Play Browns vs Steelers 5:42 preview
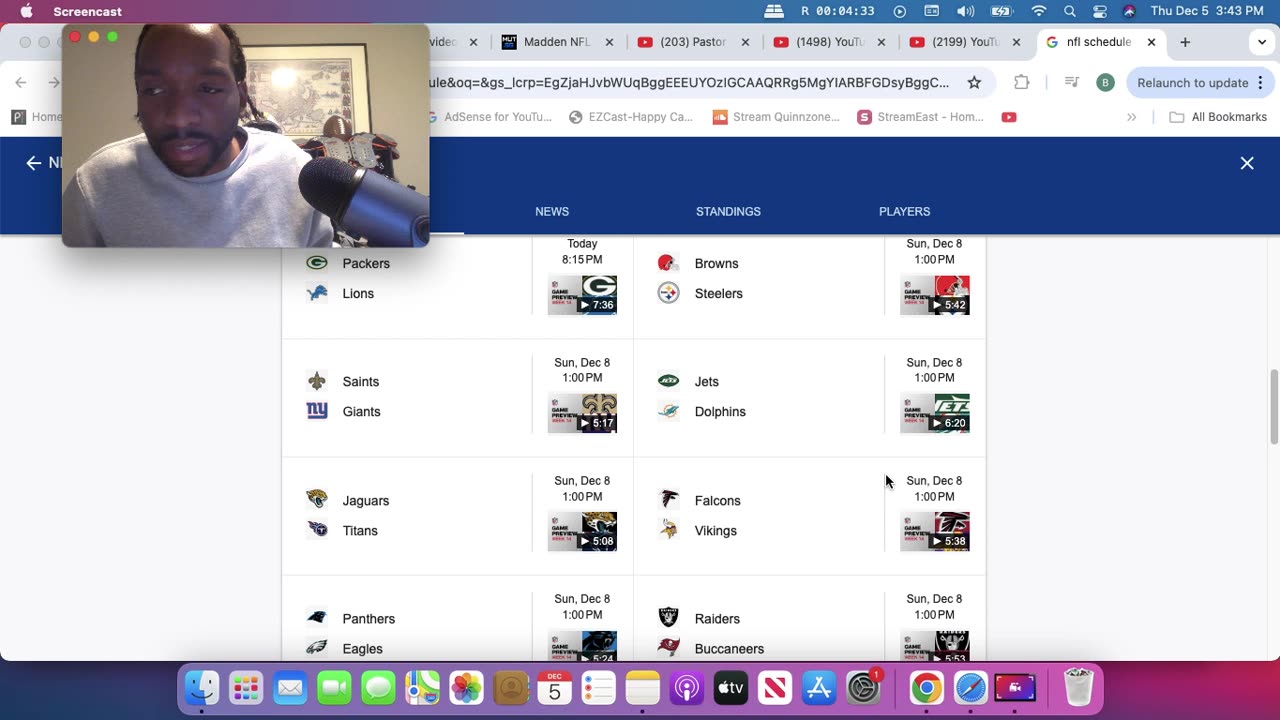Viewport: 1280px width, 720px height. pos(934,295)
